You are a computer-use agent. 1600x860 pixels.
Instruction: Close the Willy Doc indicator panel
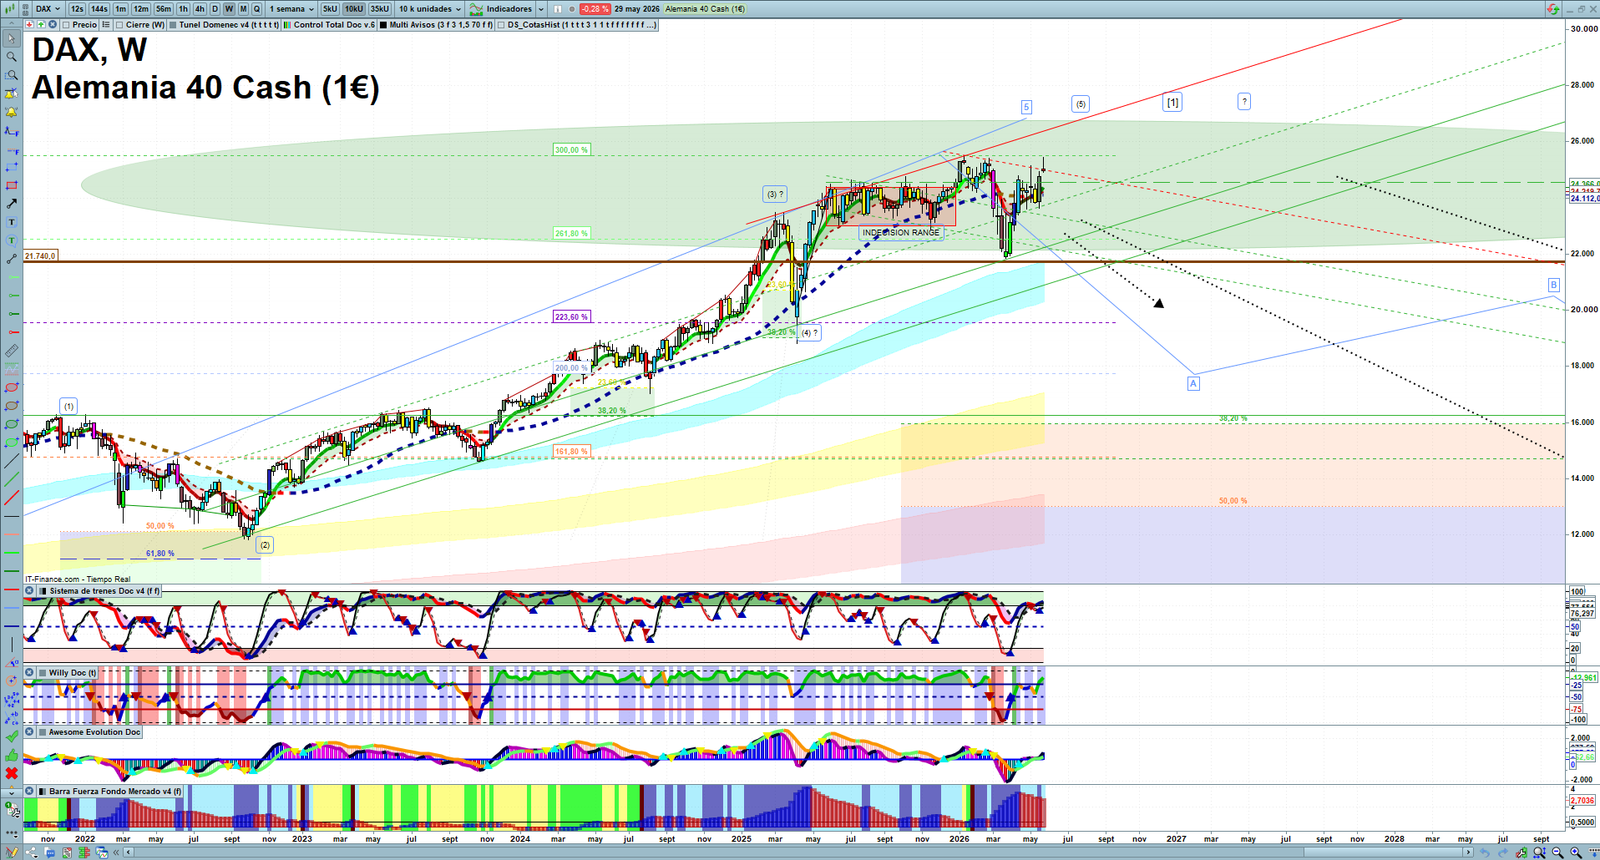(29, 672)
